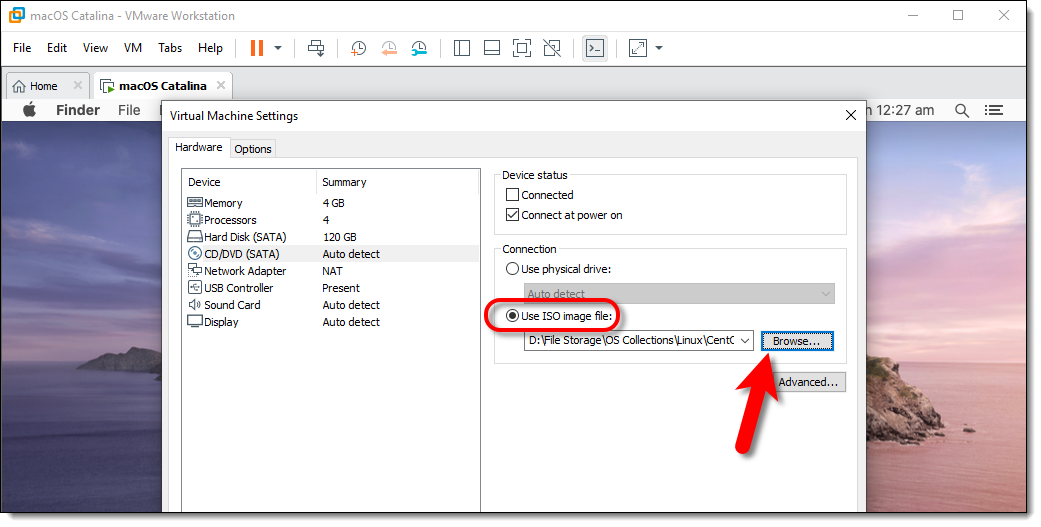
Task: Toggle the library sidebar view icon
Action: click(461, 48)
